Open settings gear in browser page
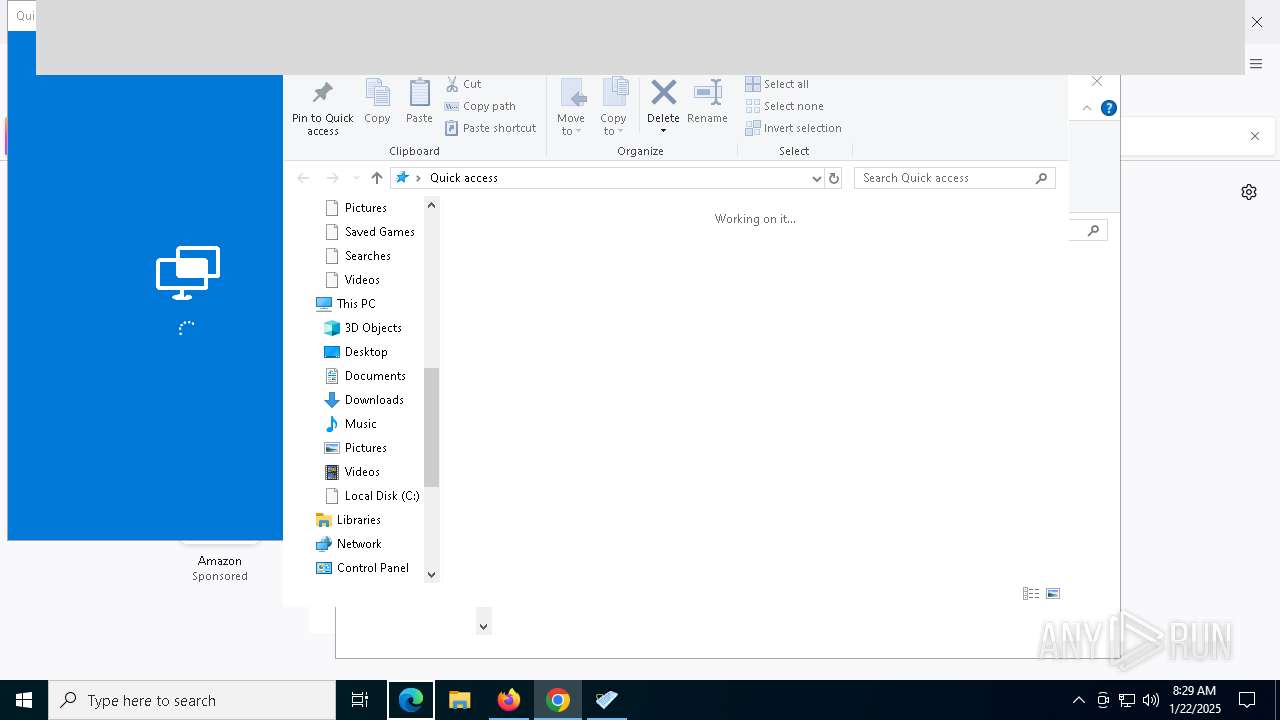Image resolution: width=1280 pixels, height=720 pixels. (1249, 192)
